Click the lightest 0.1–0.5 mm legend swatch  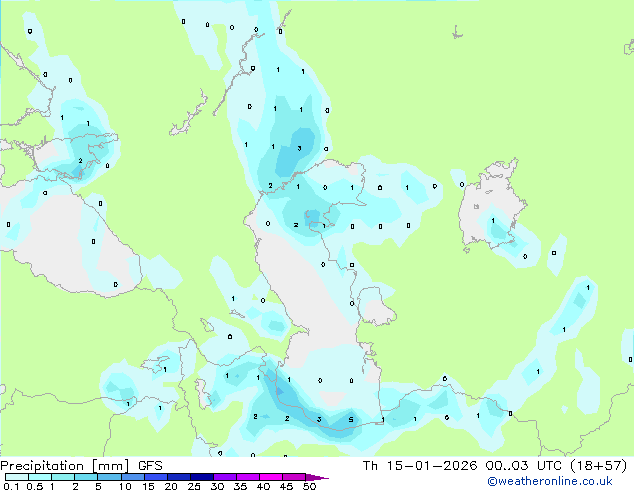point(17,477)
